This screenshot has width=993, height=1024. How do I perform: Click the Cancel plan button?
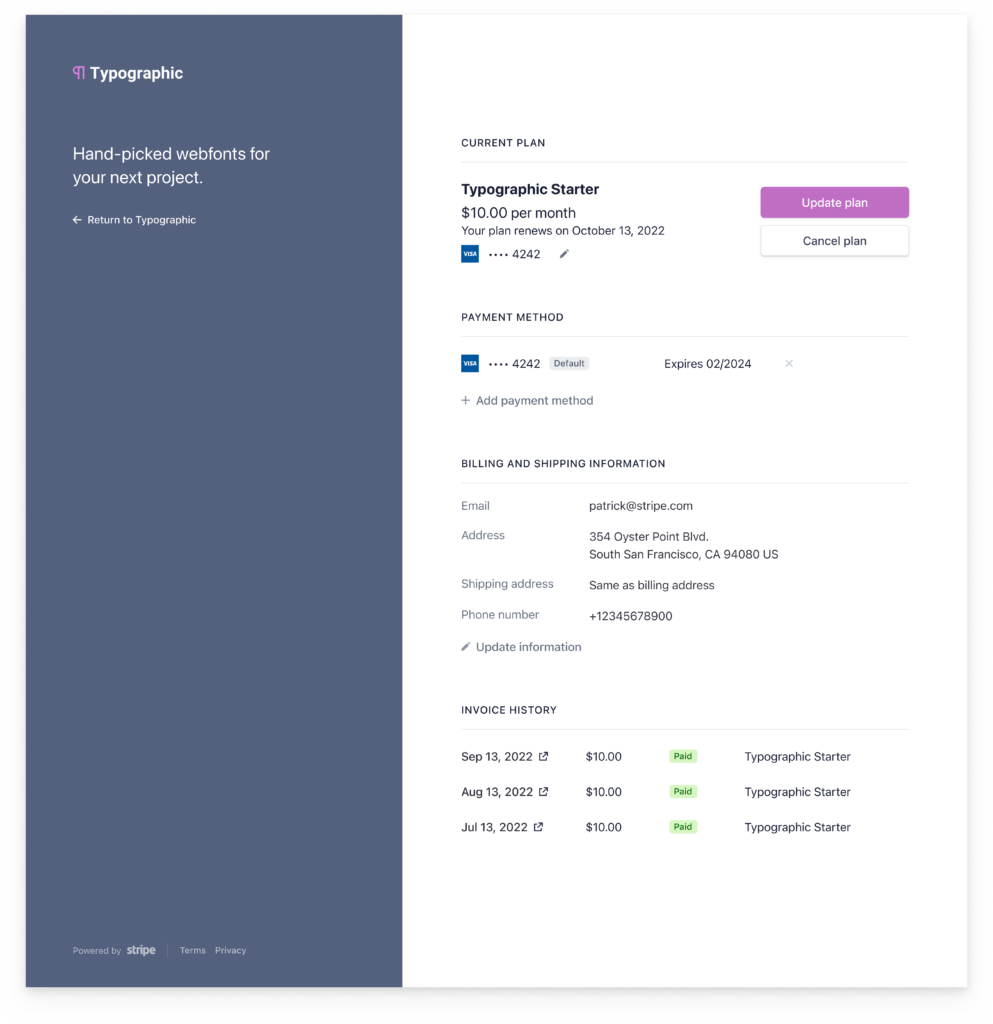(834, 241)
